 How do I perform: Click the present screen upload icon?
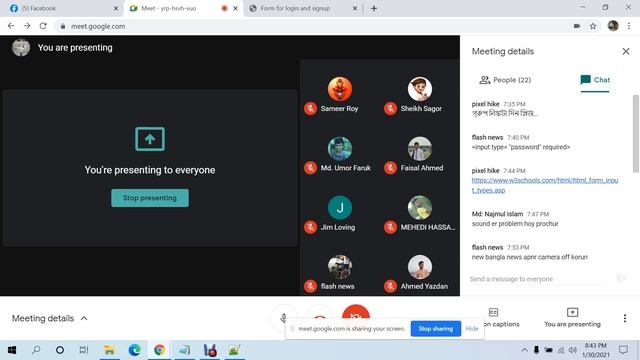pyautogui.click(x=150, y=139)
